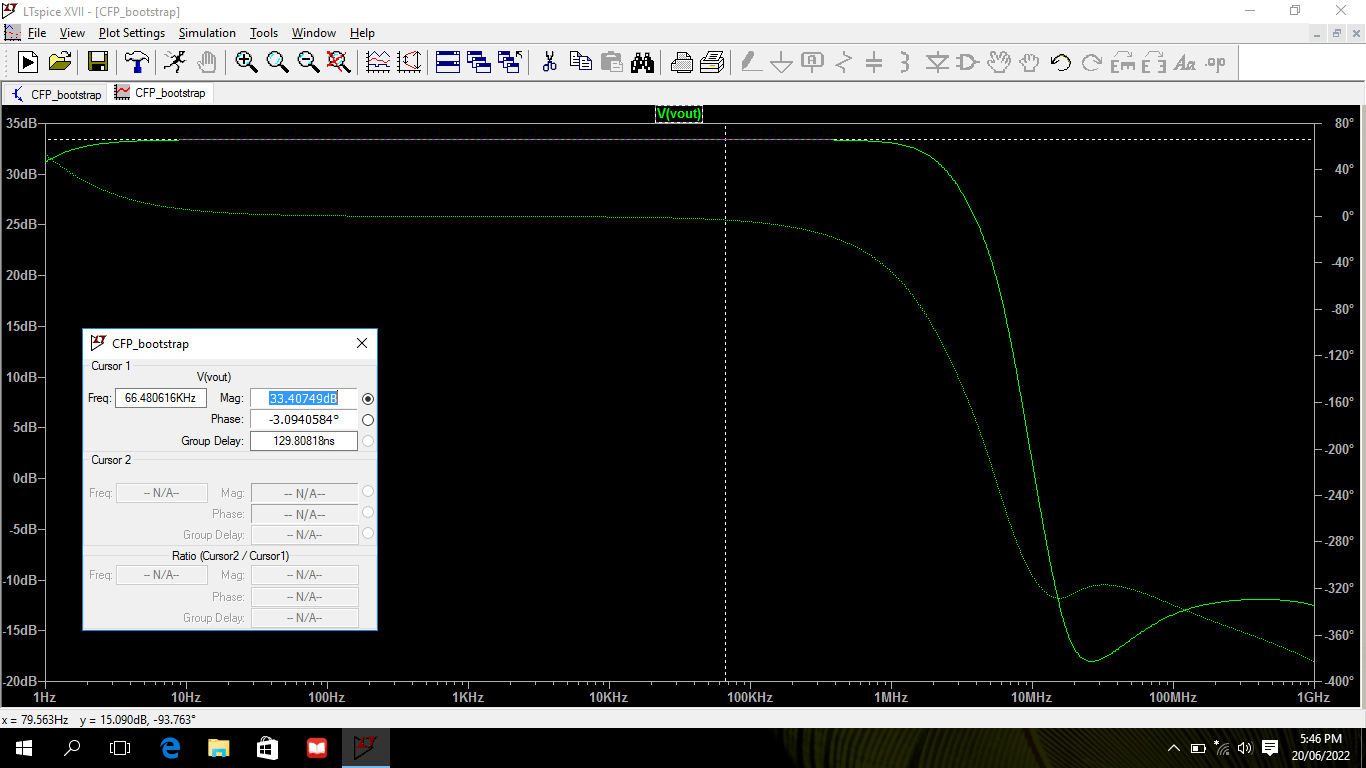
Task: Select the Cursor 1 Group Delay radio button
Action: (368, 441)
